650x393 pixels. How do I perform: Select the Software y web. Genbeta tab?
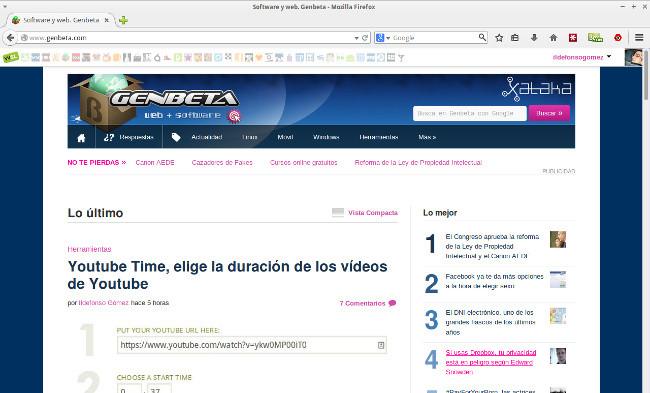(x=61, y=20)
